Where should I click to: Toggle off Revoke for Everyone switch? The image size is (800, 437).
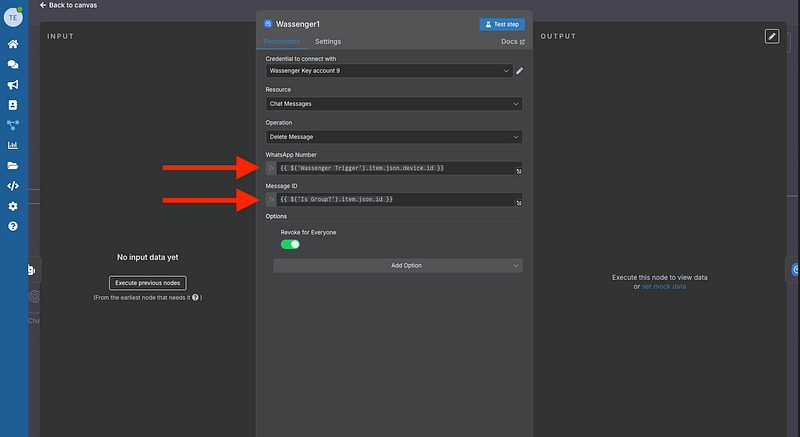[x=290, y=244]
